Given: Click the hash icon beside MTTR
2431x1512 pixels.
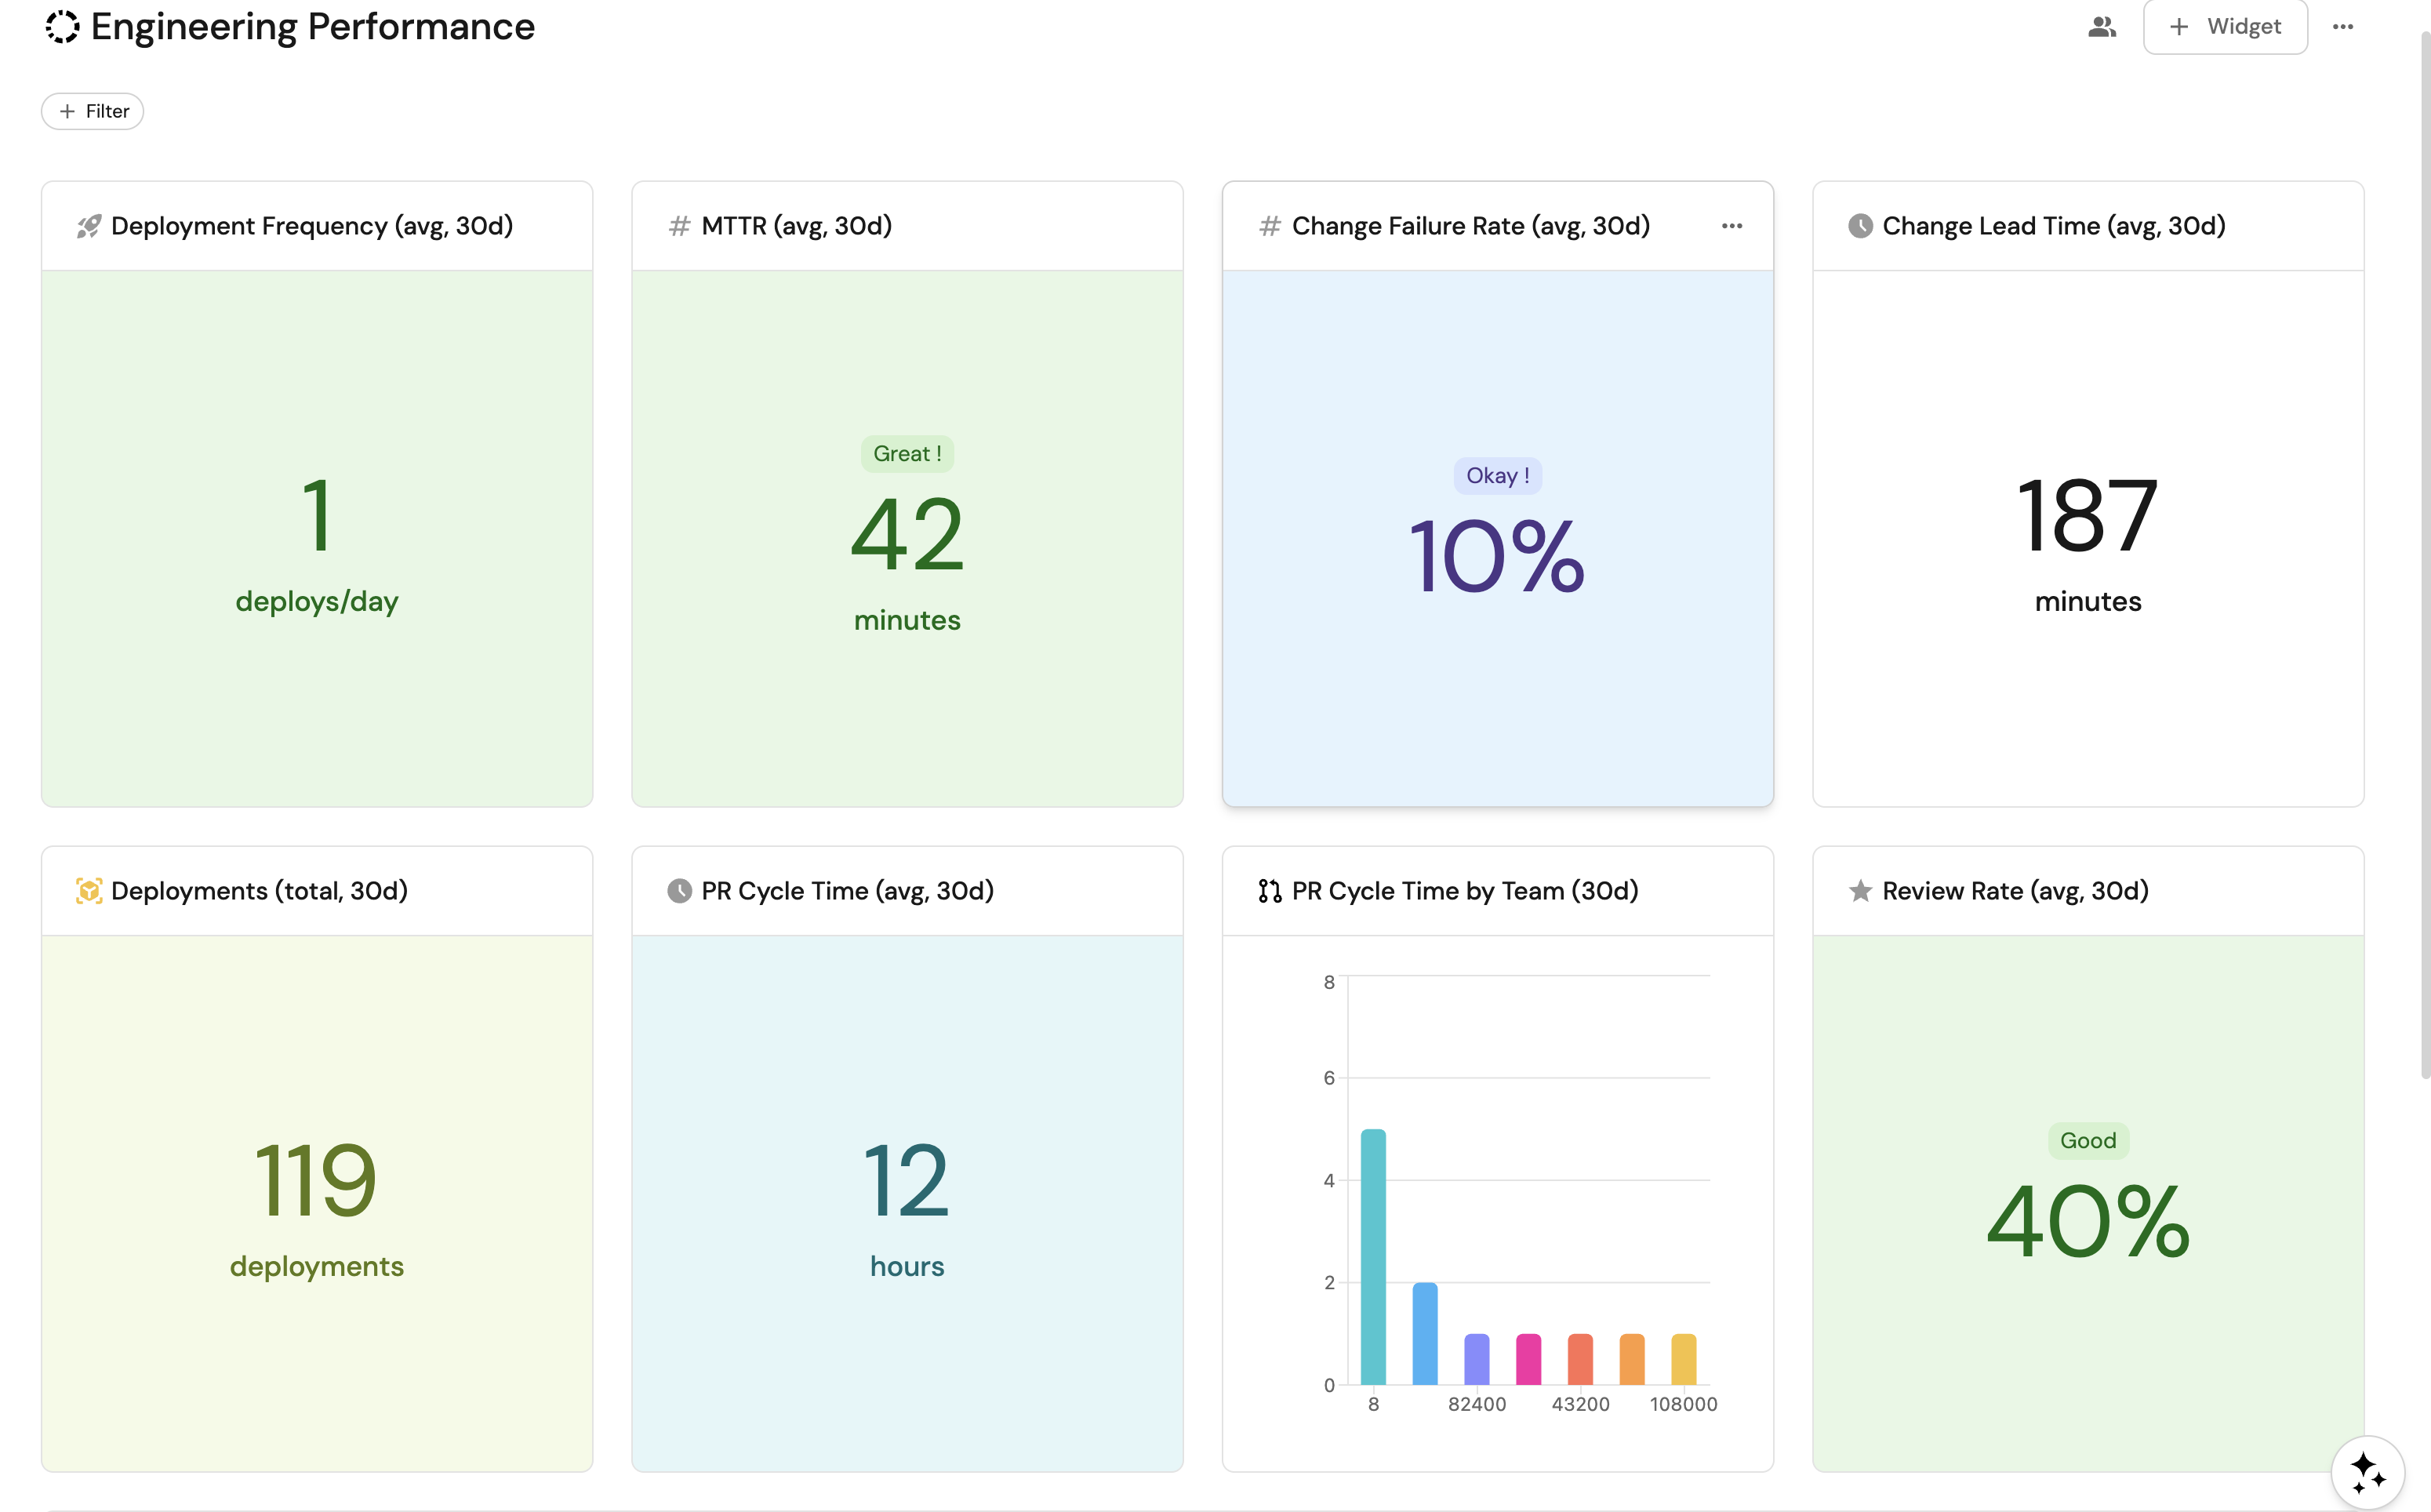Looking at the screenshot, I should click(x=679, y=226).
